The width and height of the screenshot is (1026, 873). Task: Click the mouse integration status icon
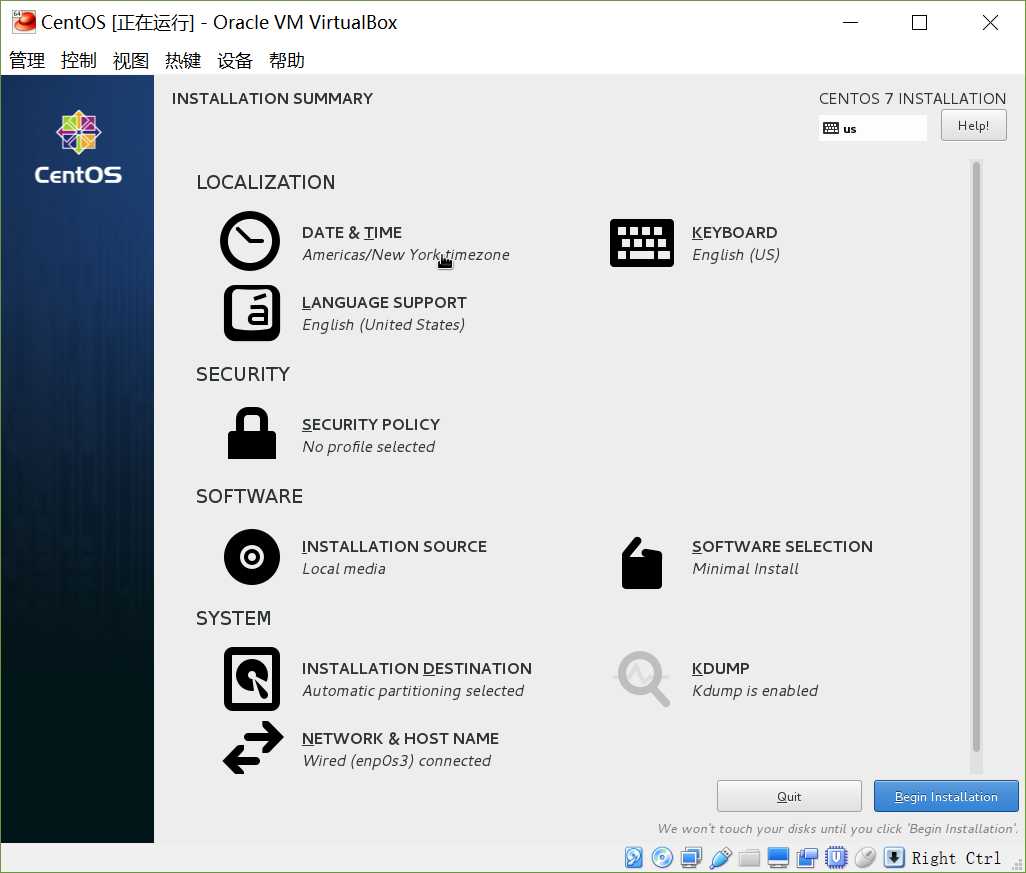click(865, 857)
